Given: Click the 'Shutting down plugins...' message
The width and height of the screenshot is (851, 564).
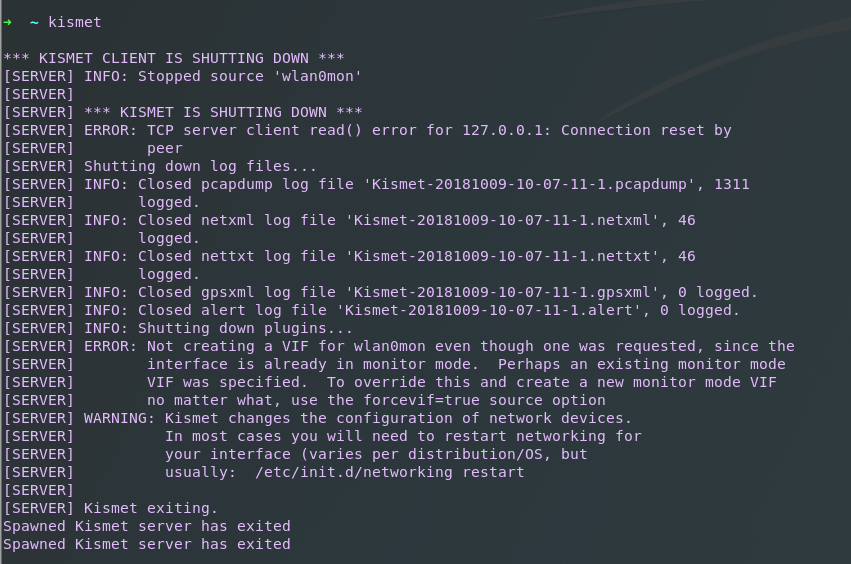Looking at the screenshot, I should 245,328.
